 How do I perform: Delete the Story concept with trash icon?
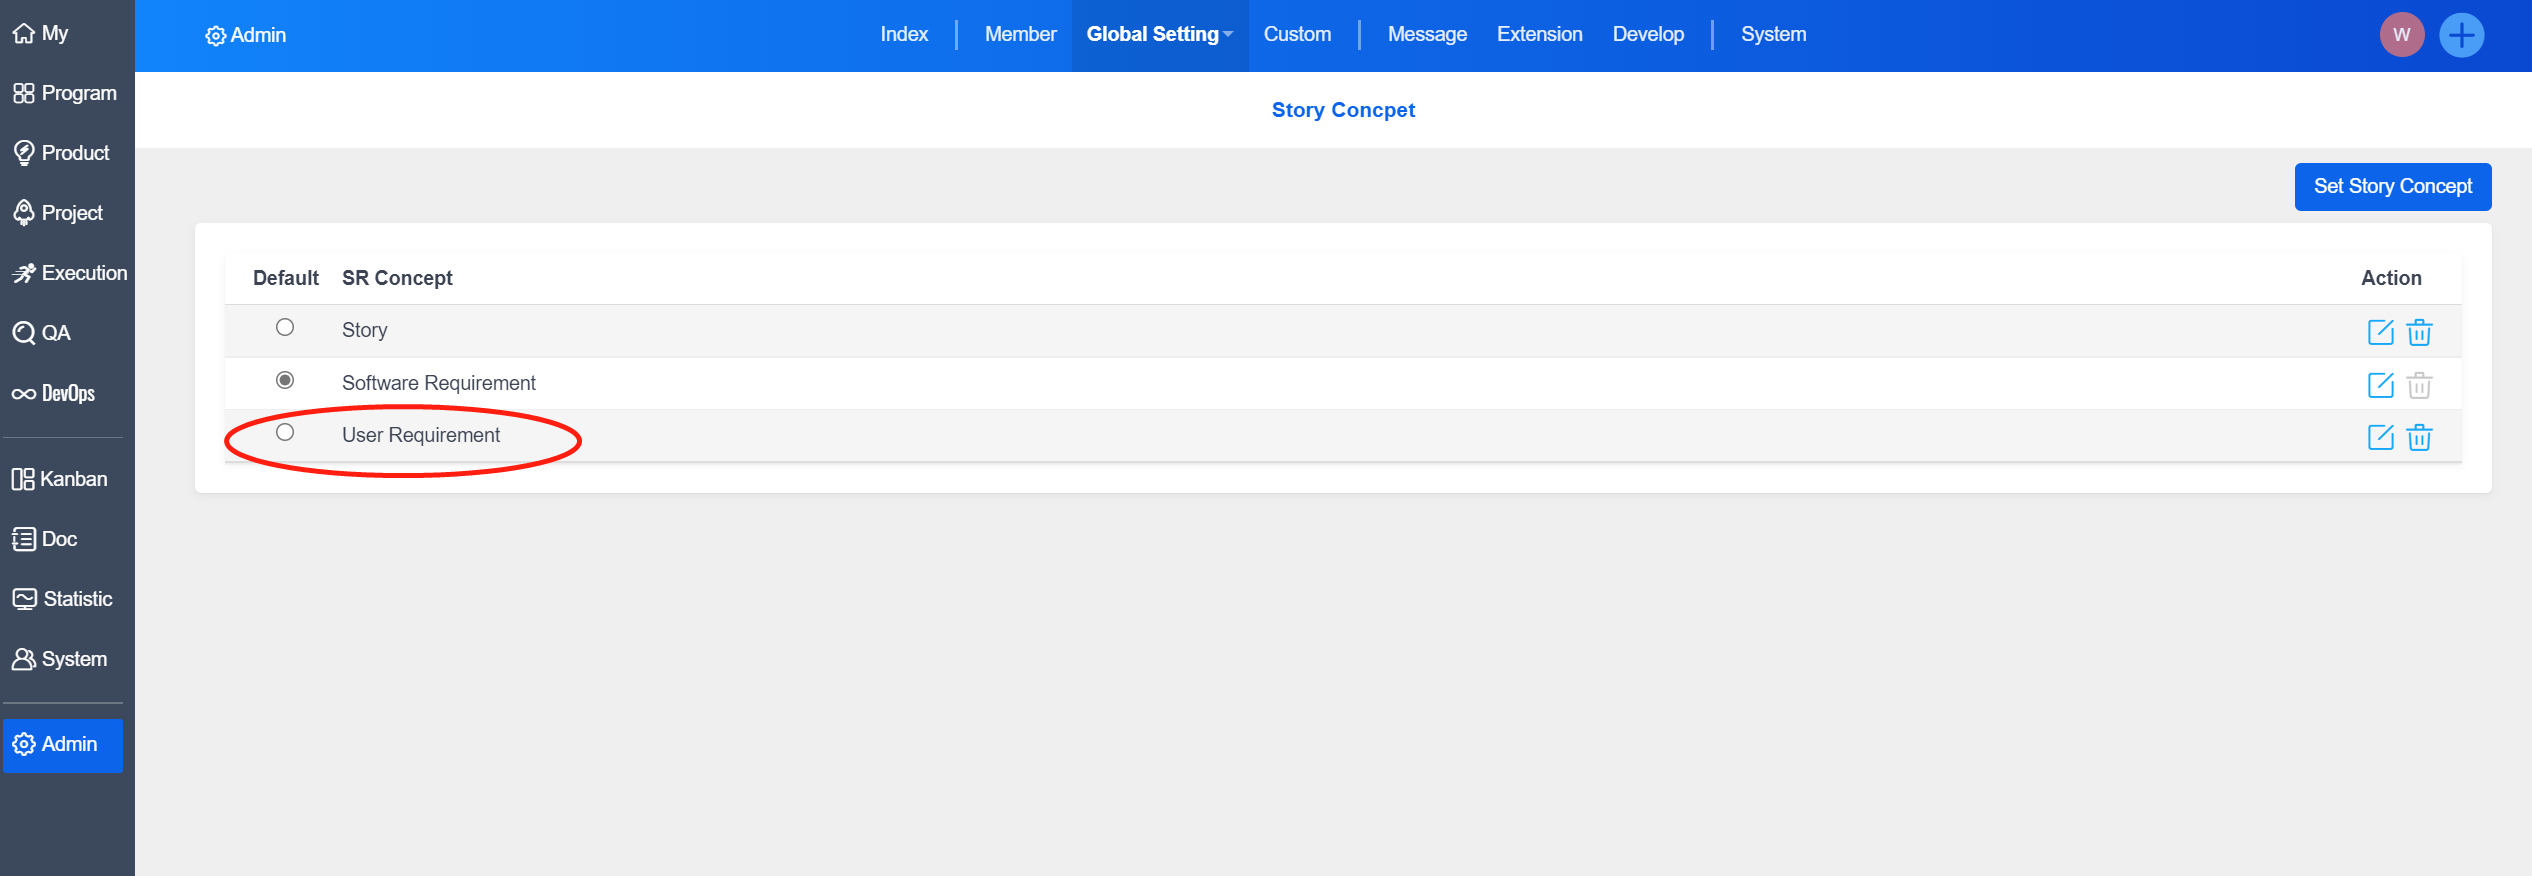(2419, 332)
